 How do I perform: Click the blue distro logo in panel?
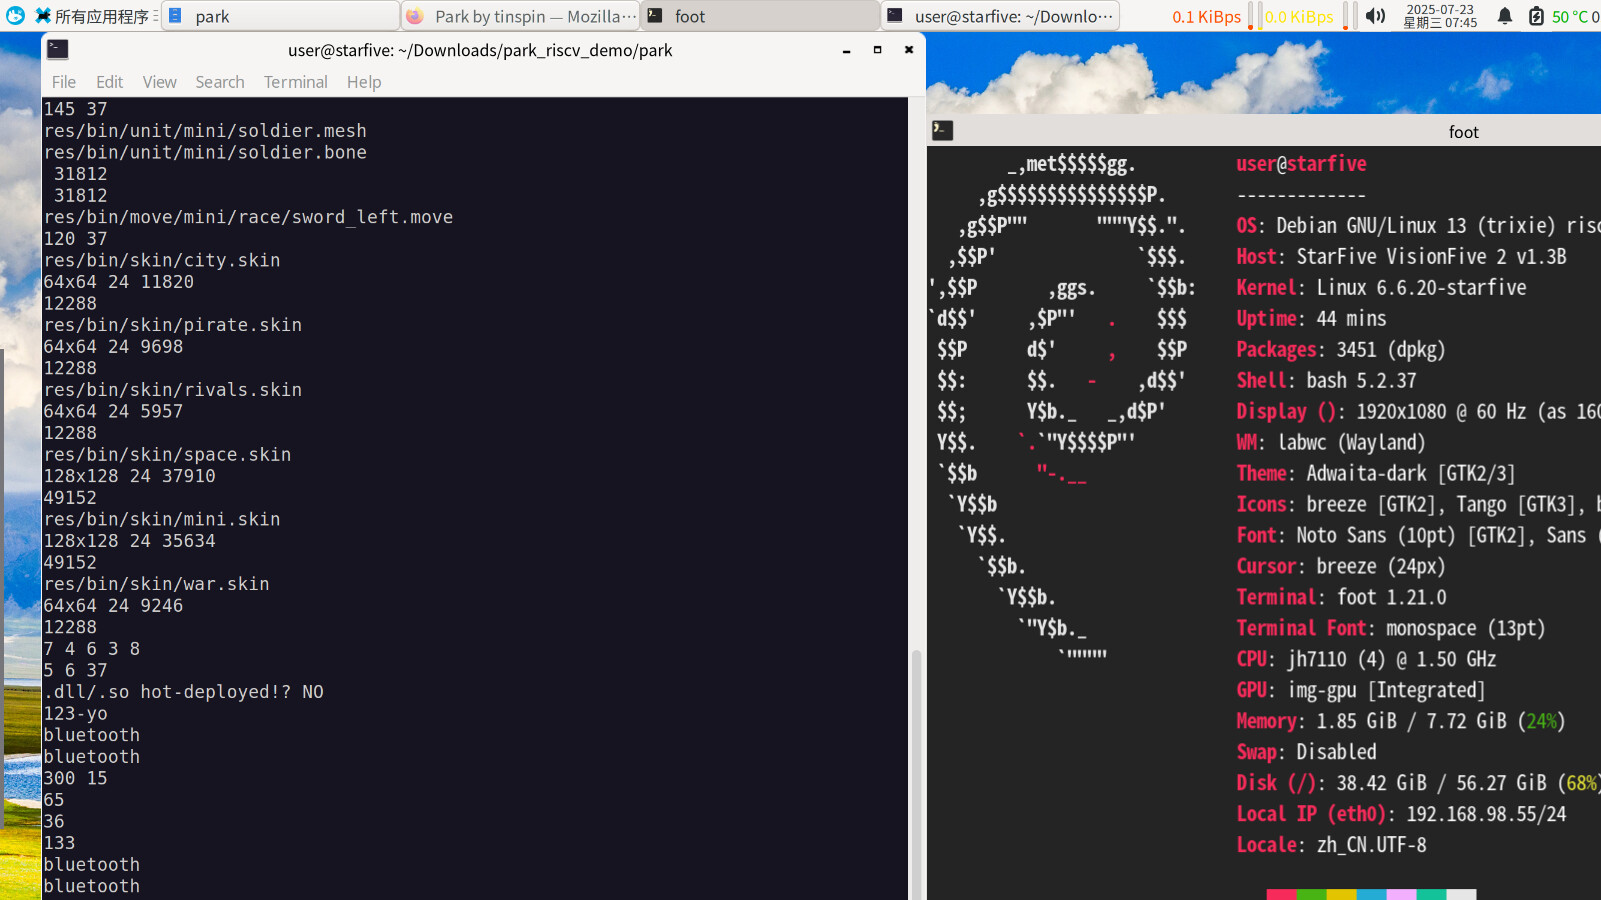(x=15, y=16)
